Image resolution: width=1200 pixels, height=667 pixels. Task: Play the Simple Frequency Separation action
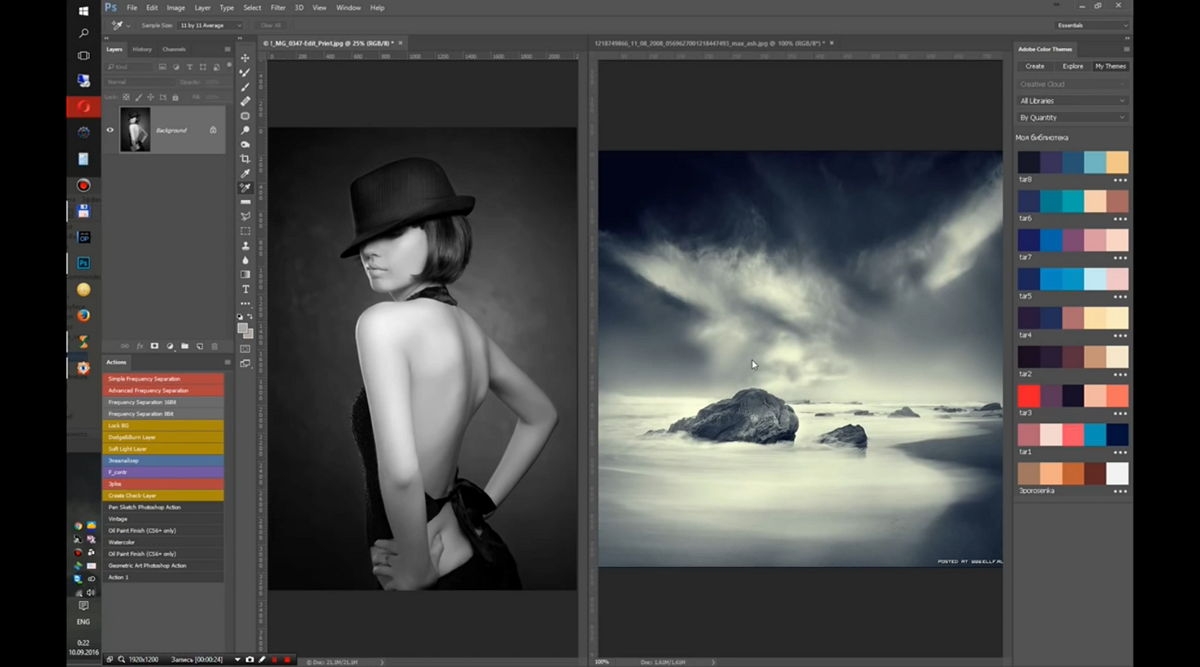pos(163,379)
